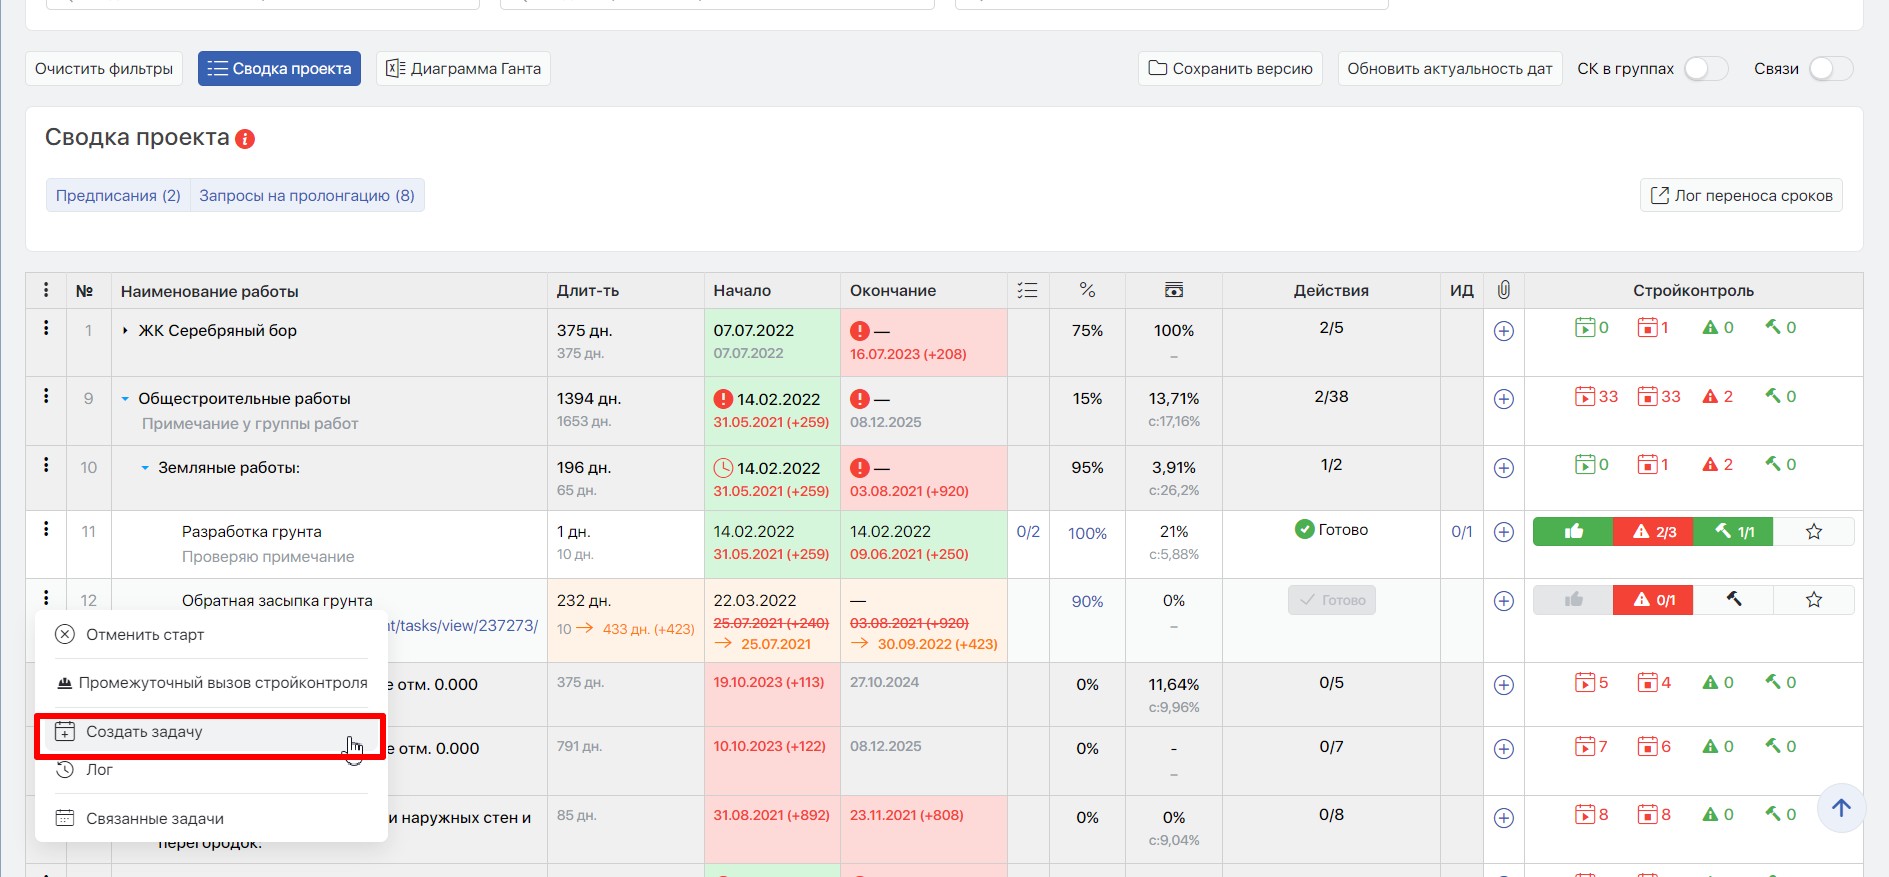Click the green thumbs-up in Разработка грунта row
The width and height of the screenshot is (1889, 877).
coord(1572,532)
